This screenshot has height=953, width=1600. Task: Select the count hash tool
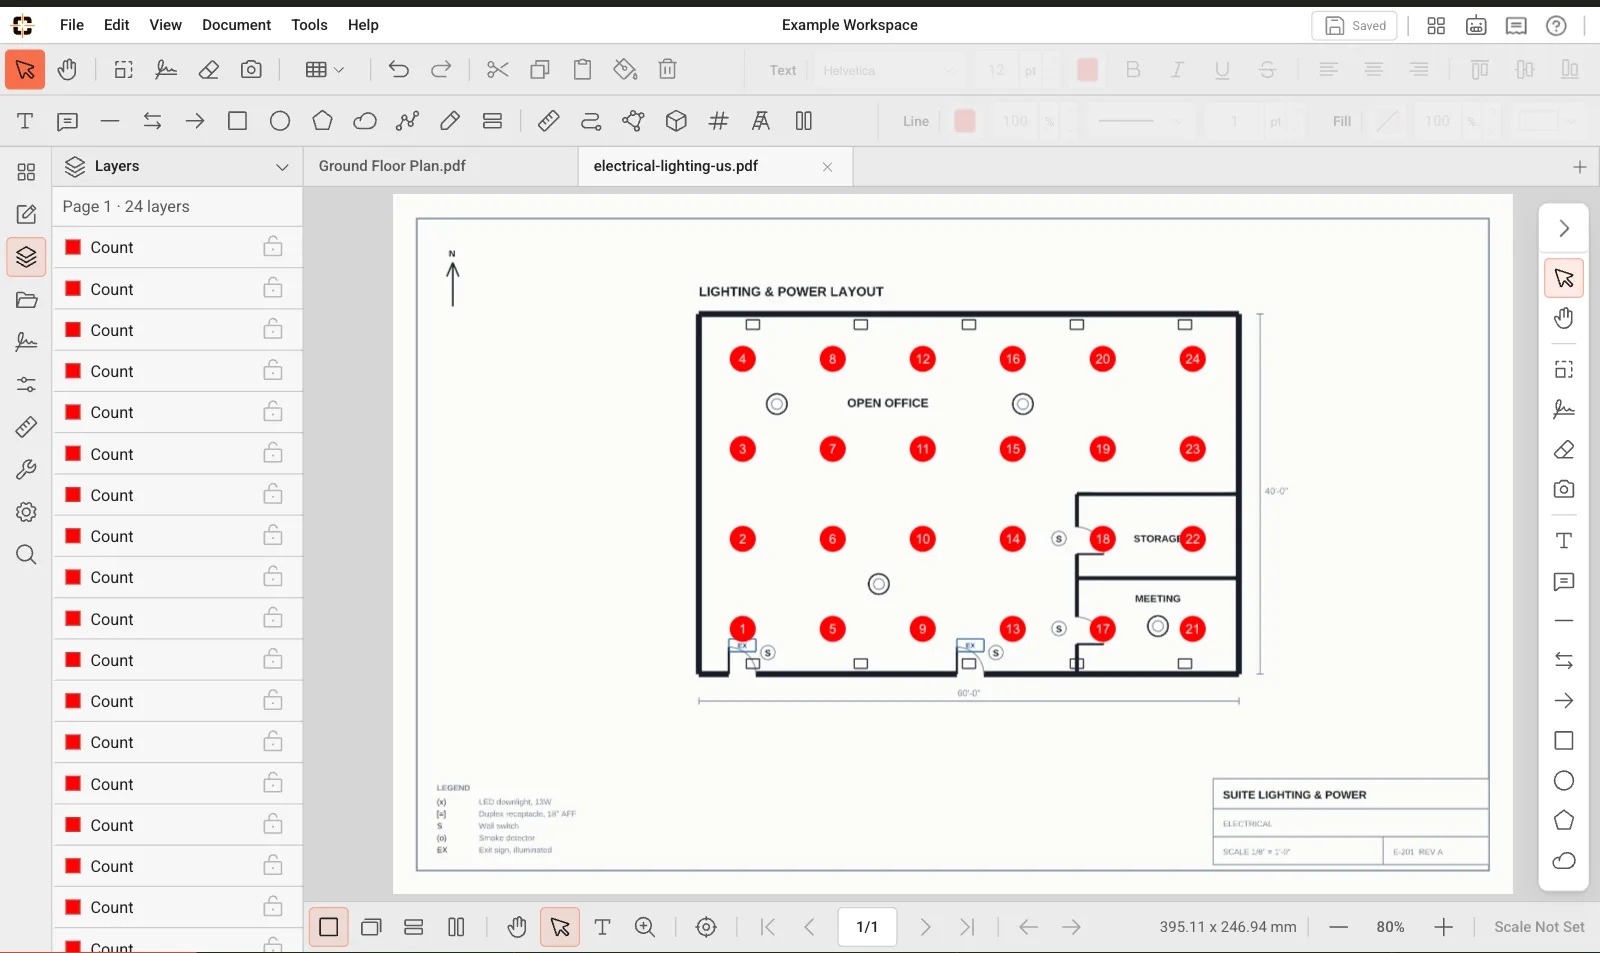coord(718,121)
